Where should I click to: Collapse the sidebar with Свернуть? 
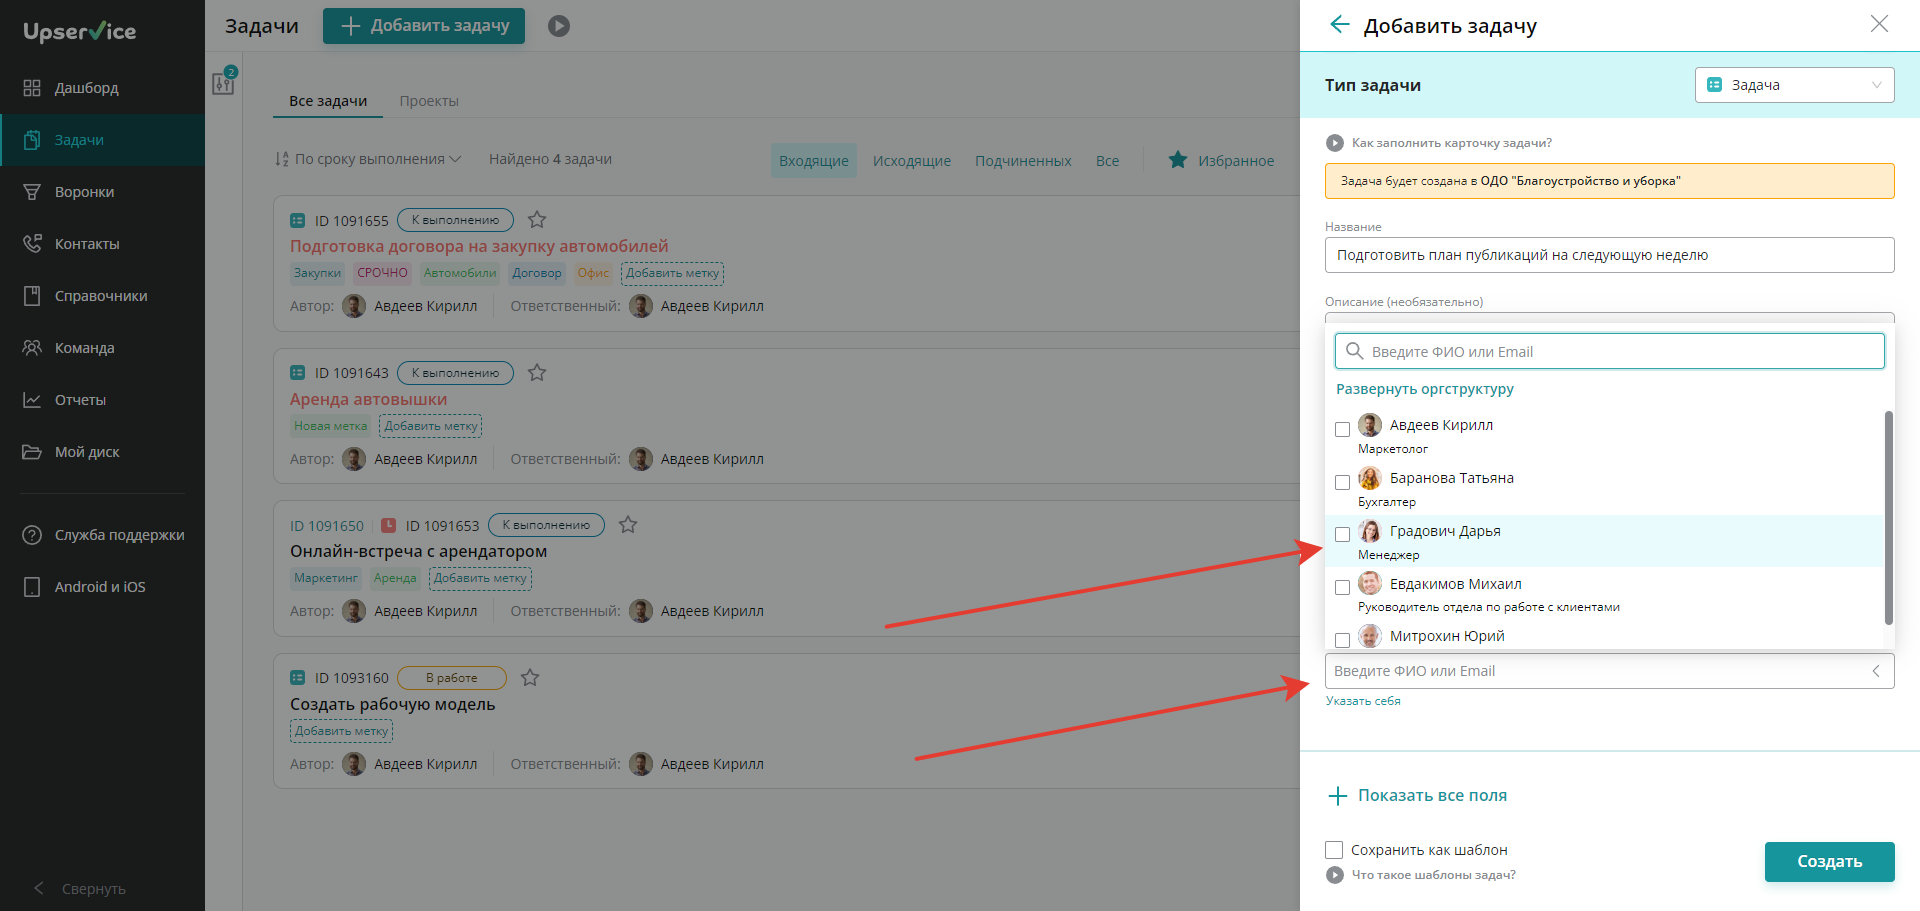80,889
